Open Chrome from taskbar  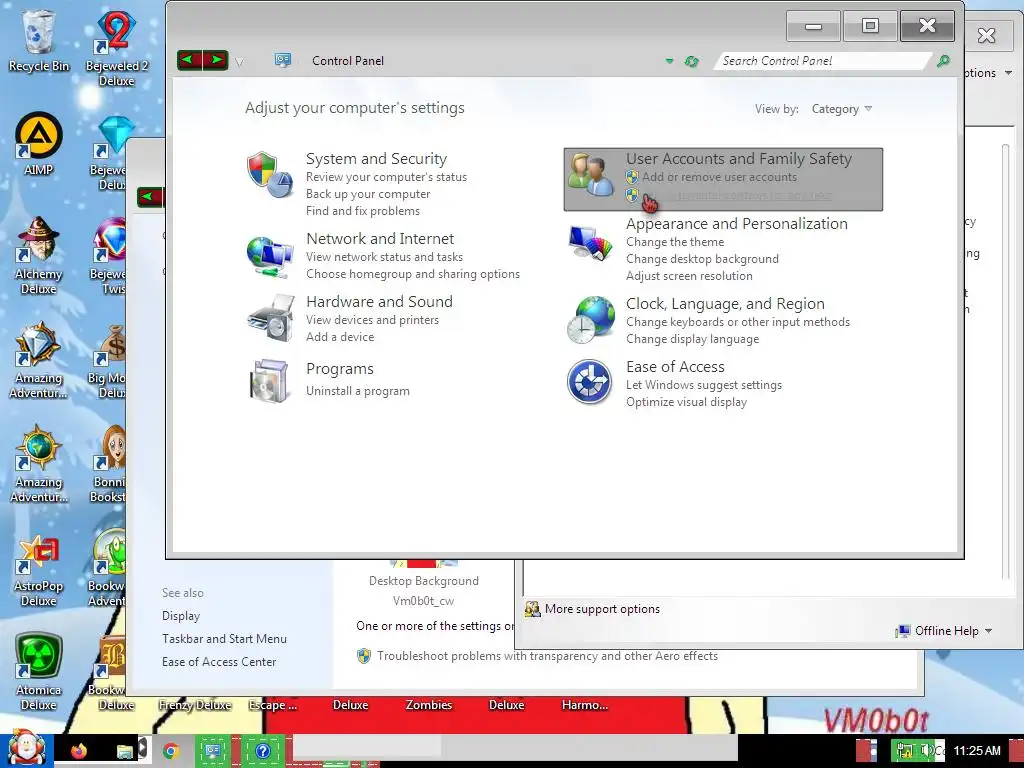(x=171, y=751)
